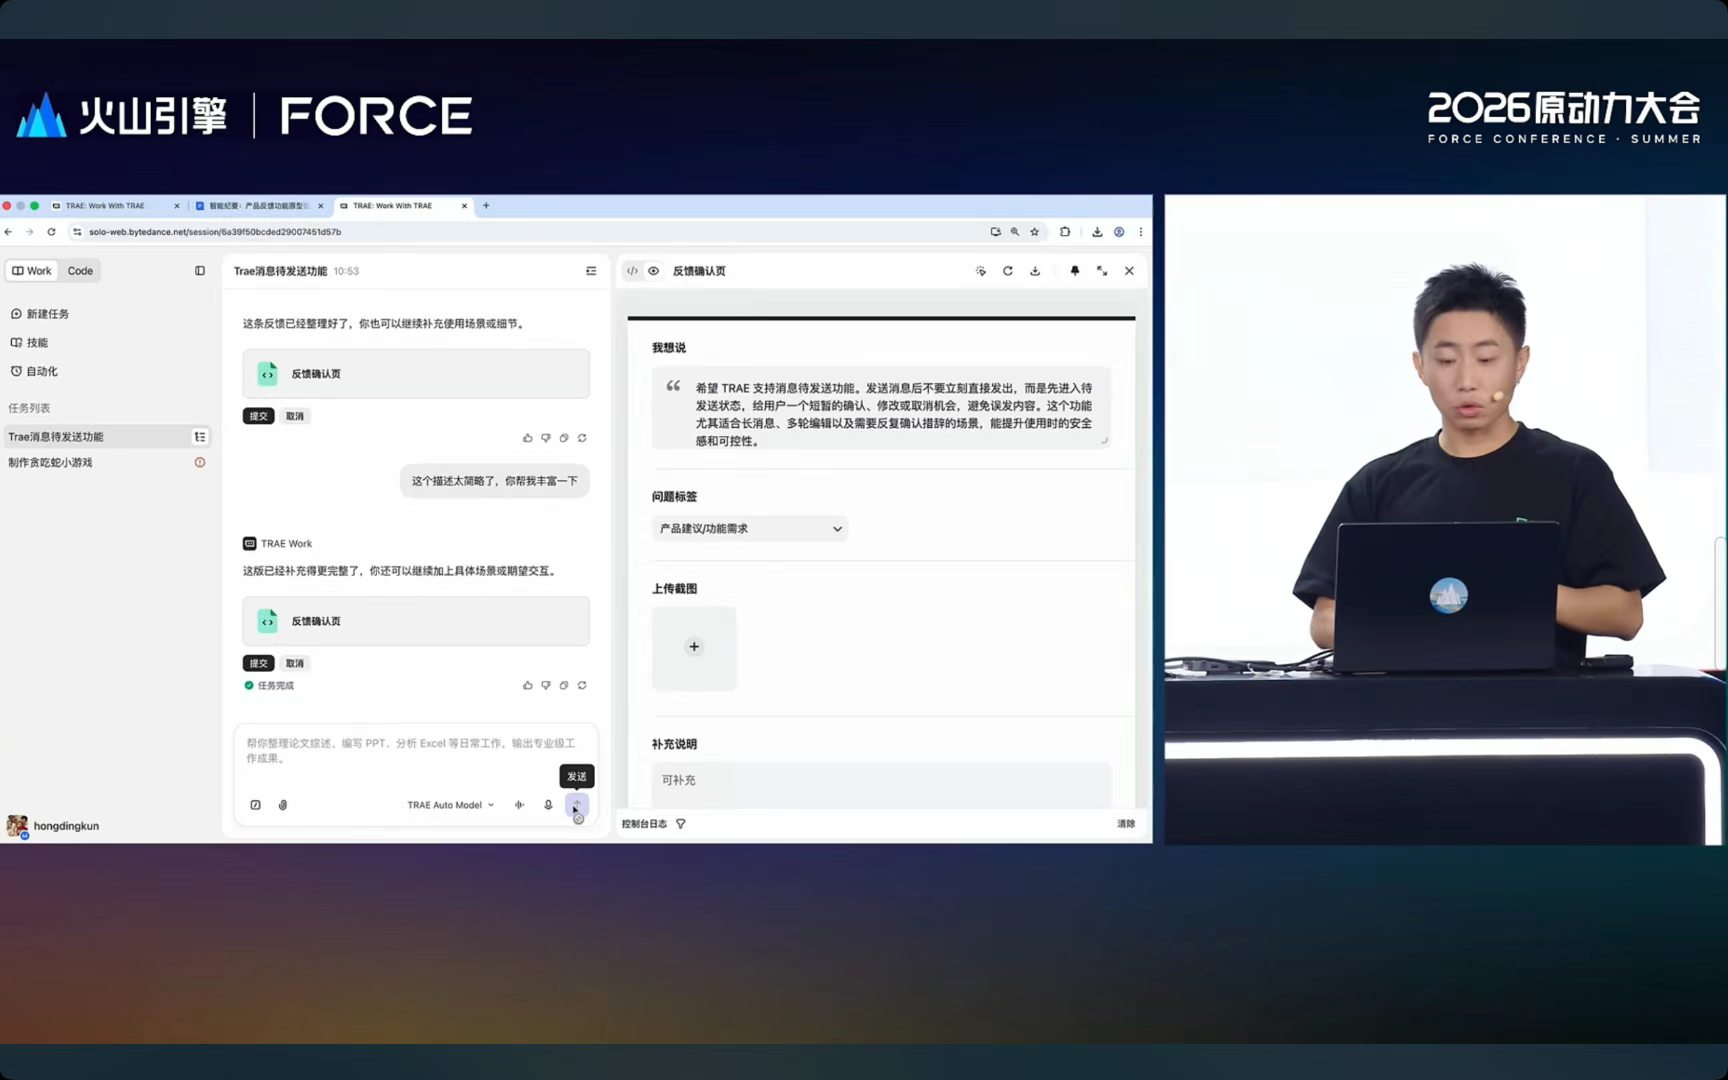Image resolution: width=1728 pixels, height=1080 pixels.
Task: Switch preview to code view
Action: (632, 271)
